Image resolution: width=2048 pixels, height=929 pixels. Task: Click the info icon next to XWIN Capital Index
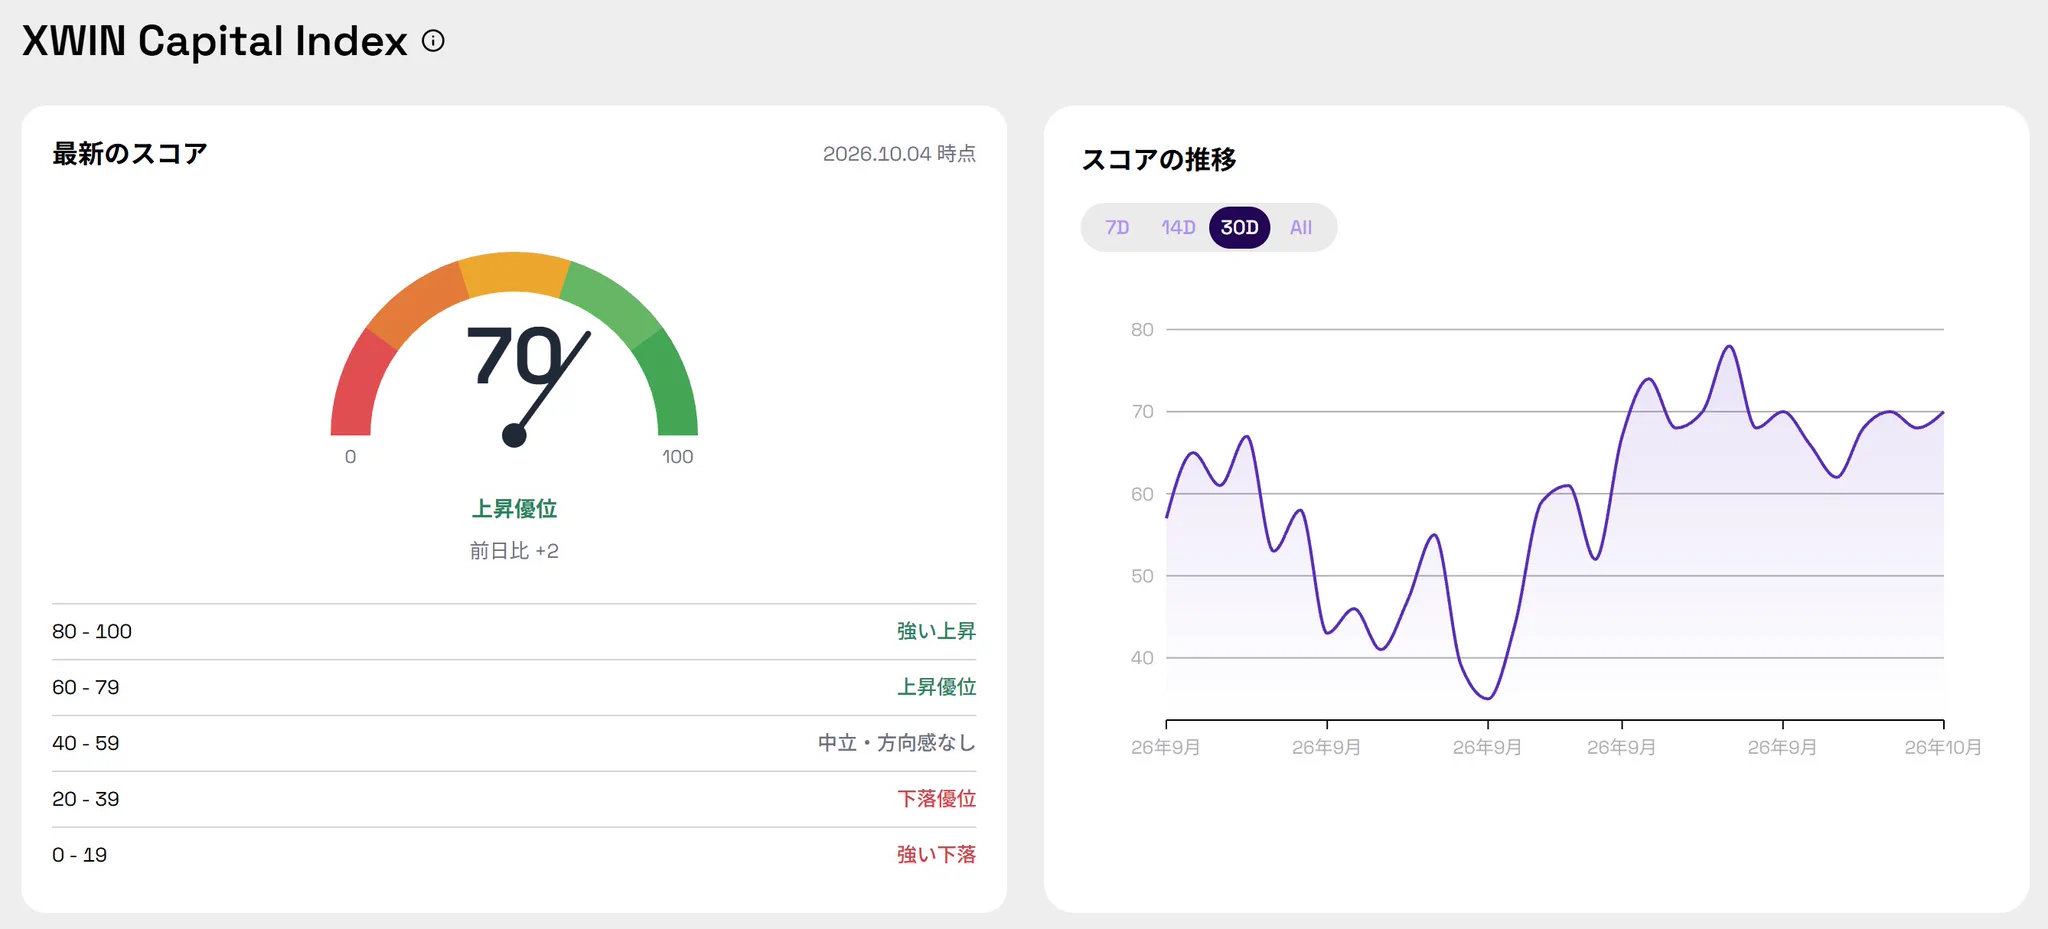[x=433, y=41]
